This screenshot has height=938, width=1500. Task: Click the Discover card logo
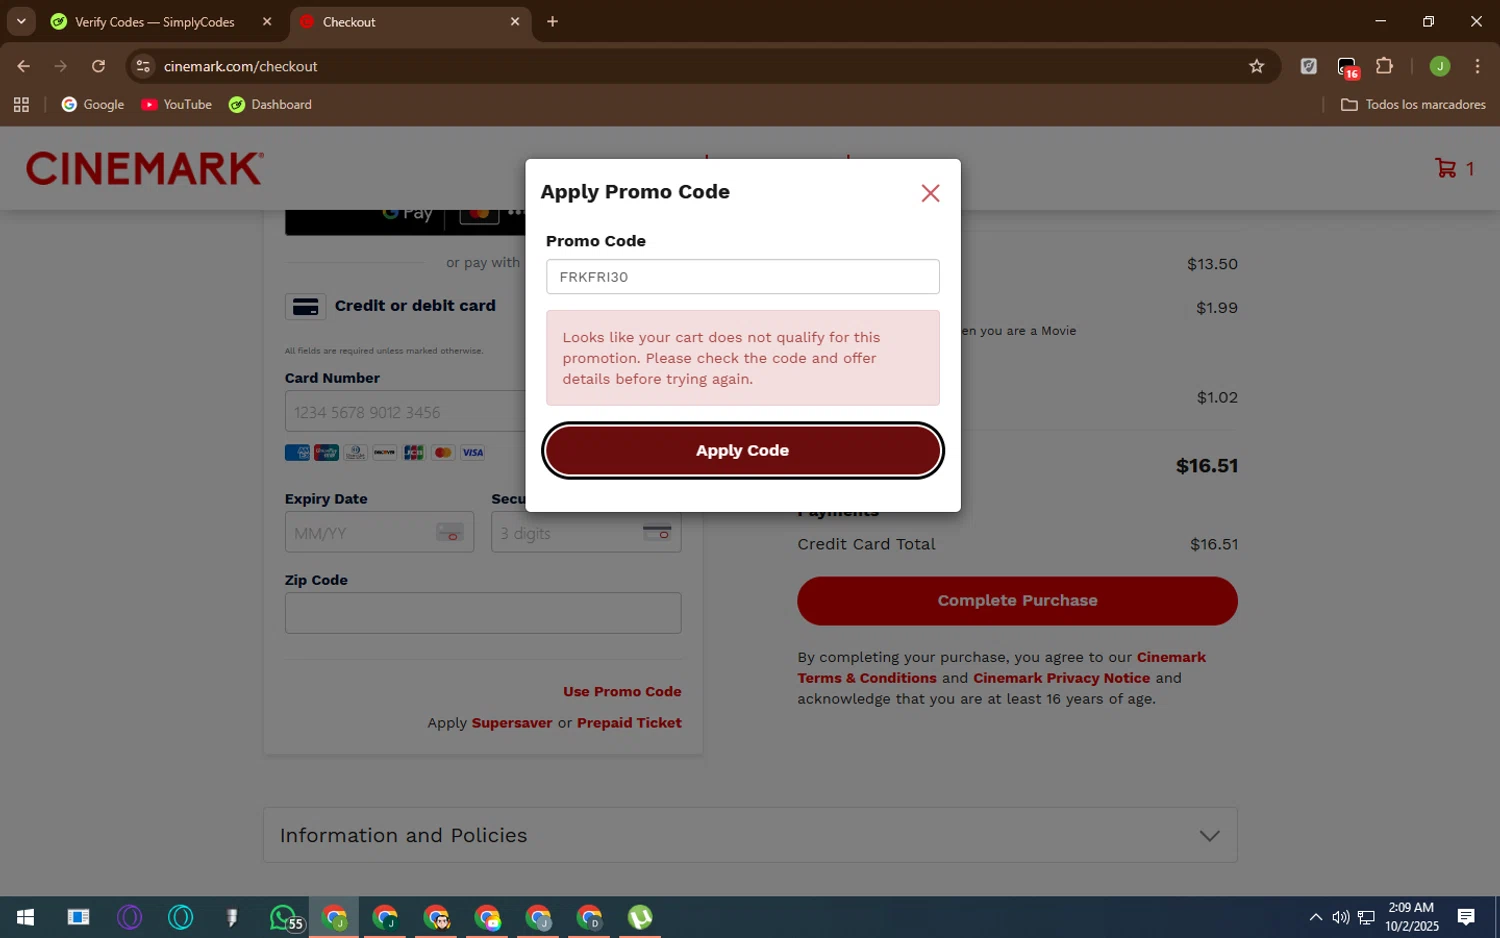pyautogui.click(x=385, y=453)
